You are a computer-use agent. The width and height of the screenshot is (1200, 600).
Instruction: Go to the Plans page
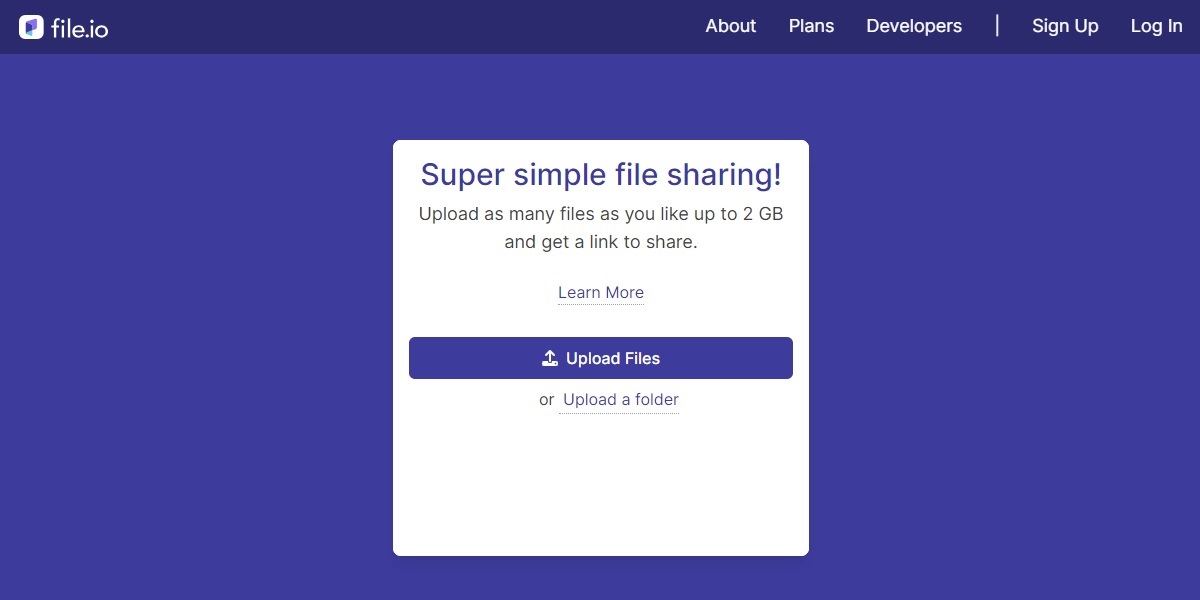pos(811,27)
